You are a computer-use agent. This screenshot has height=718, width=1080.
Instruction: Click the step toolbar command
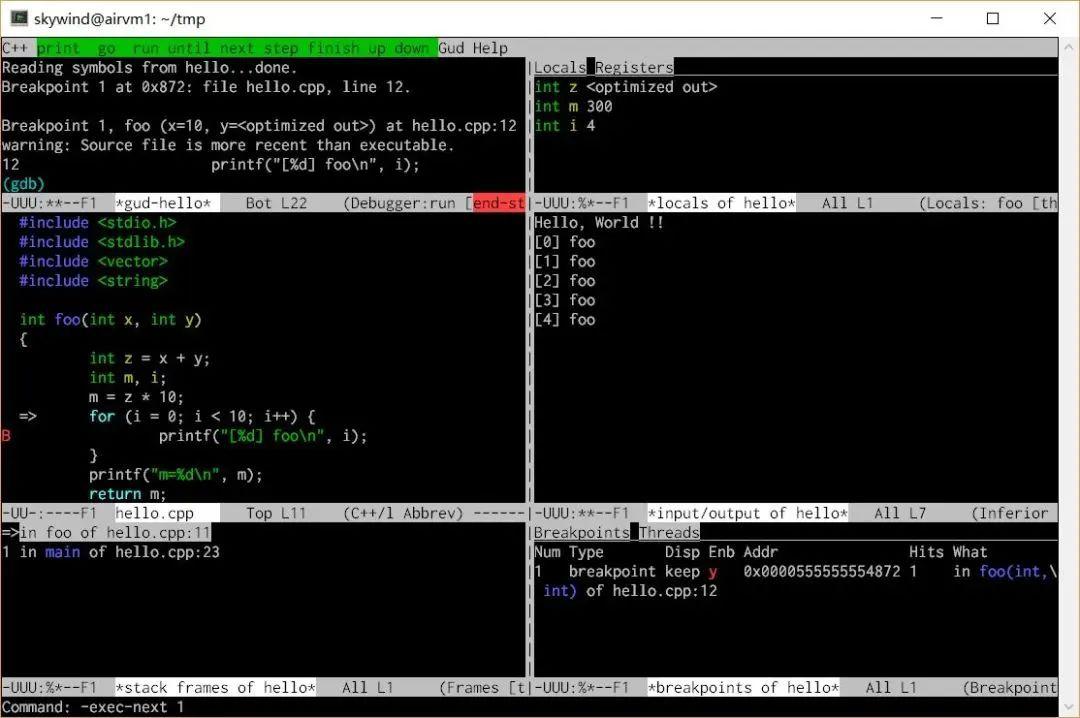click(x=281, y=48)
